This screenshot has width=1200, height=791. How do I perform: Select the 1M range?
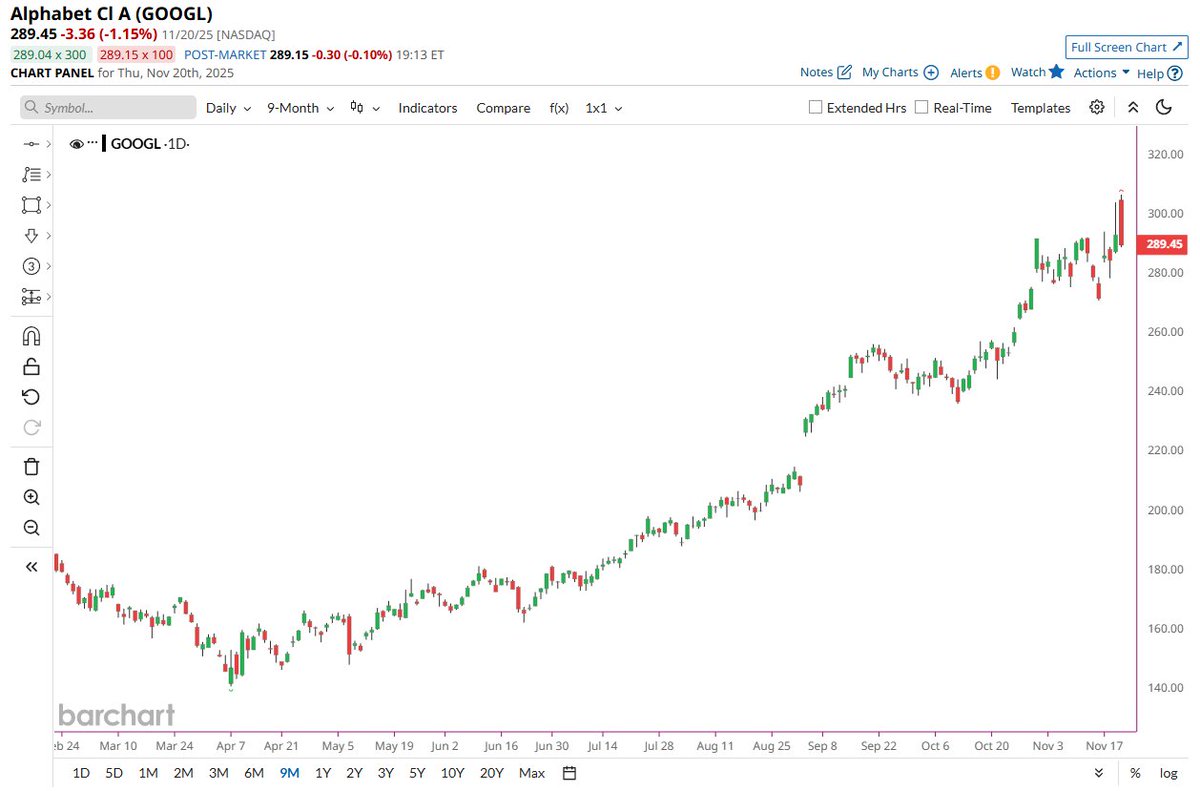pos(148,772)
